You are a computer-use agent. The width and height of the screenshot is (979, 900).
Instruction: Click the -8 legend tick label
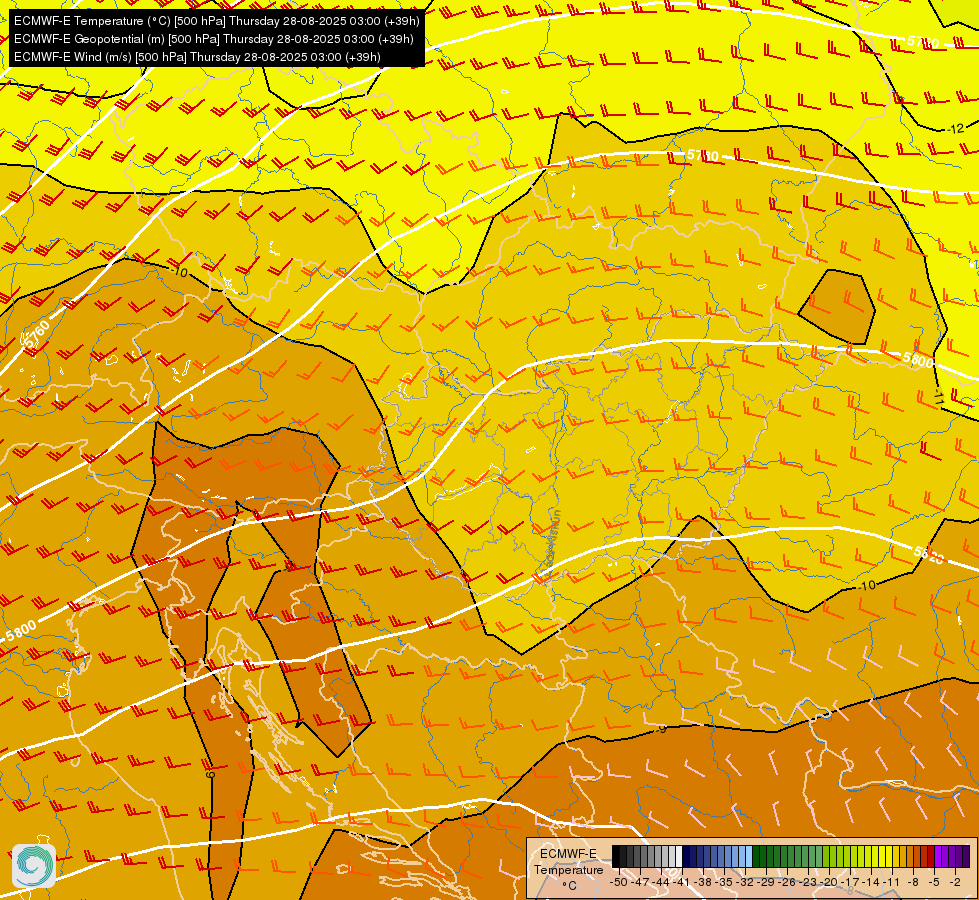(913, 883)
